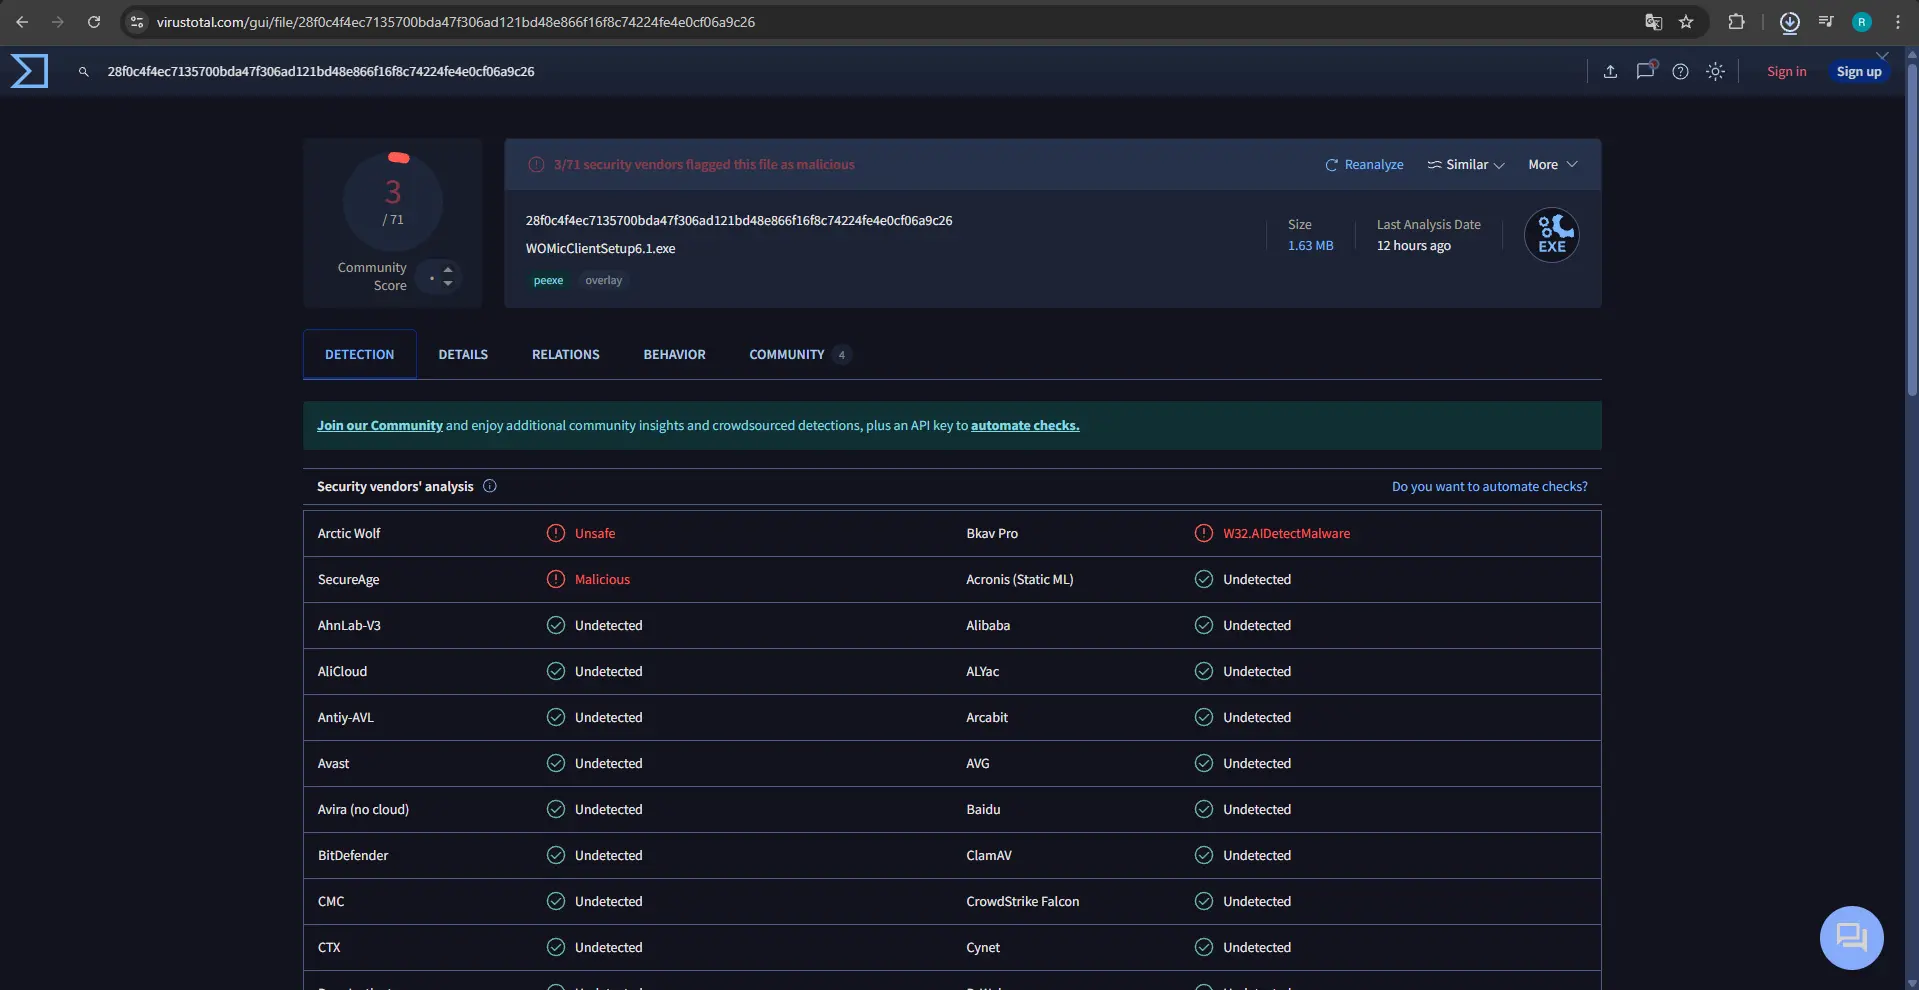The width and height of the screenshot is (1919, 990).
Task: Open the browser three-dot menu
Action: 1897,21
